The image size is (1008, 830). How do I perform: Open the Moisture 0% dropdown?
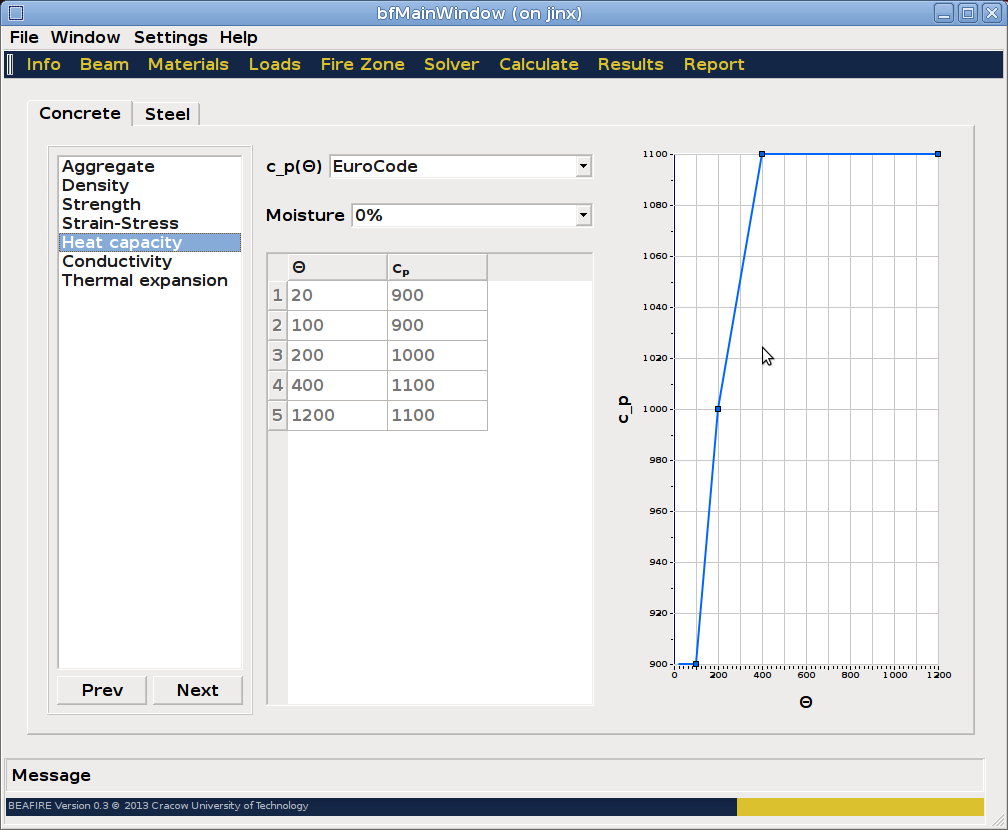pos(583,216)
